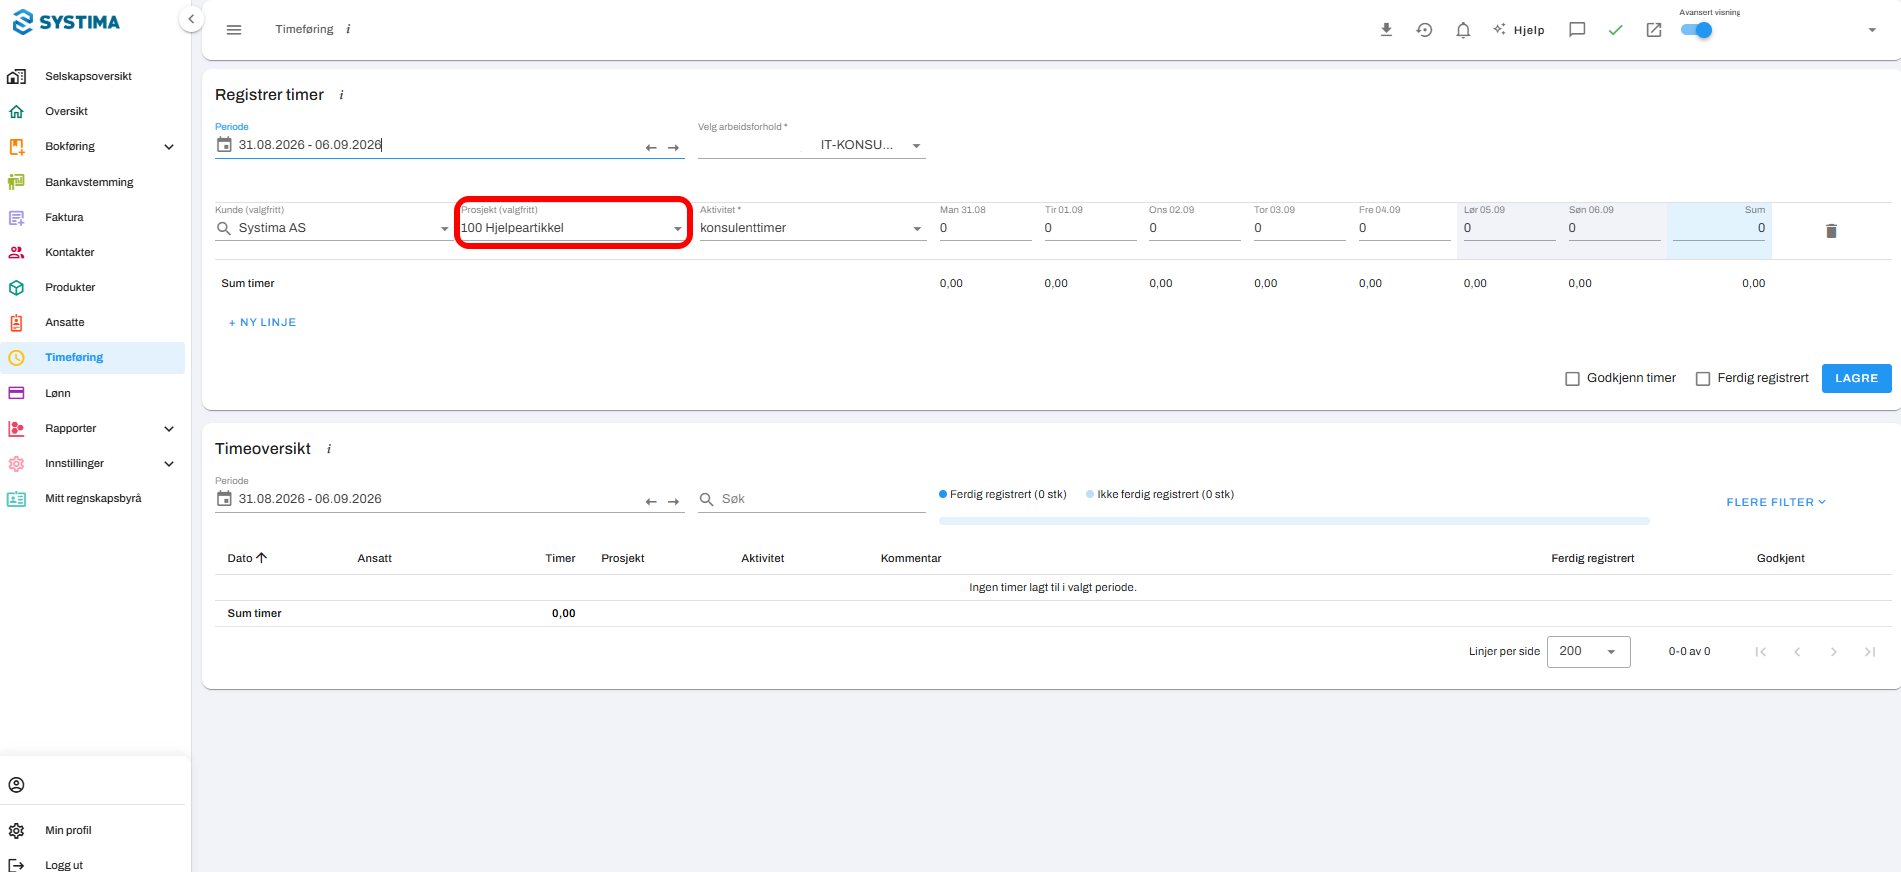Screen dimensions: 1901x872
Task: Click the Lør 05.09 hours field
Action: pyautogui.click(x=1509, y=228)
